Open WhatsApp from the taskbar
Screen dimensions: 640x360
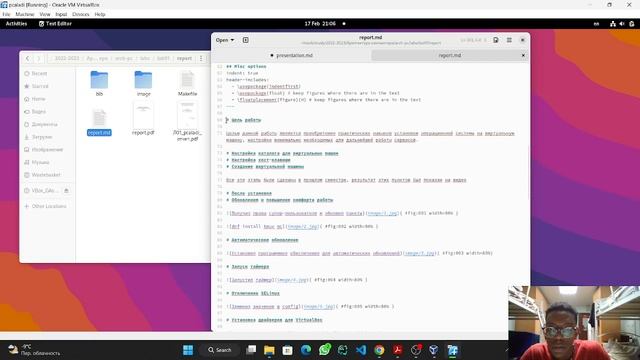point(324,350)
